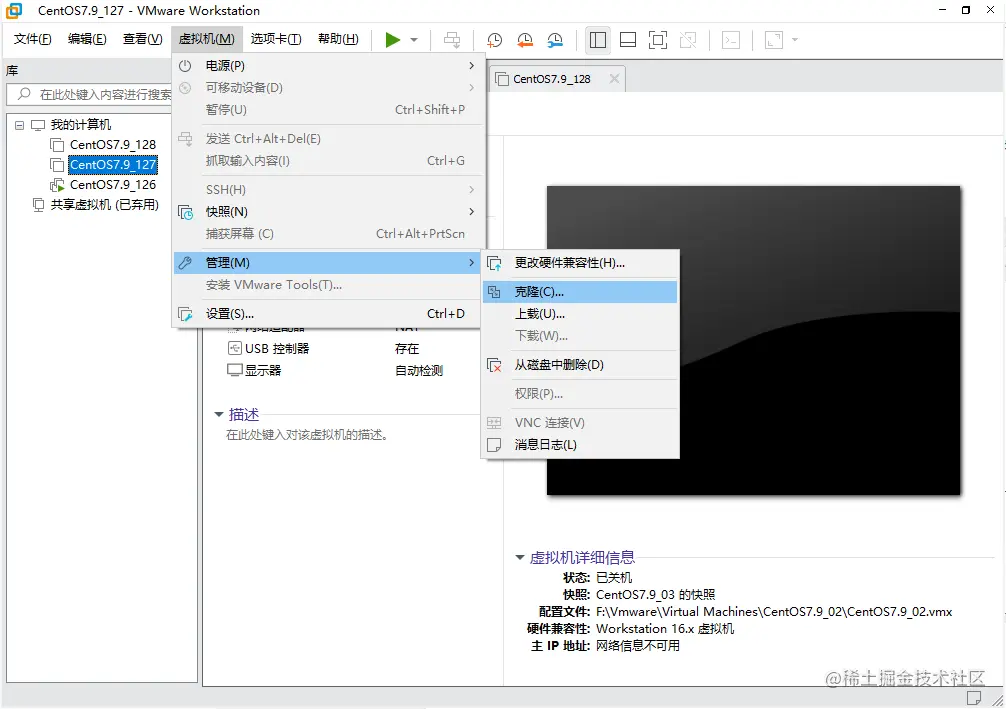Select CentOS7.9_128 in the library tree
This screenshot has height=709, width=1006.
112,144
